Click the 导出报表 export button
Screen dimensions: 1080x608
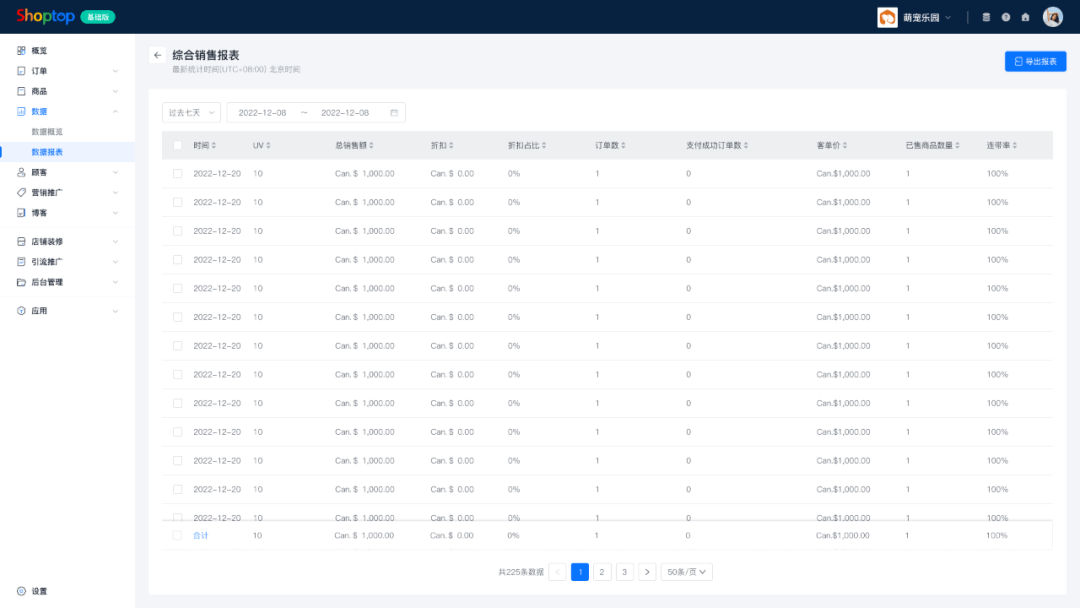(x=1035, y=61)
